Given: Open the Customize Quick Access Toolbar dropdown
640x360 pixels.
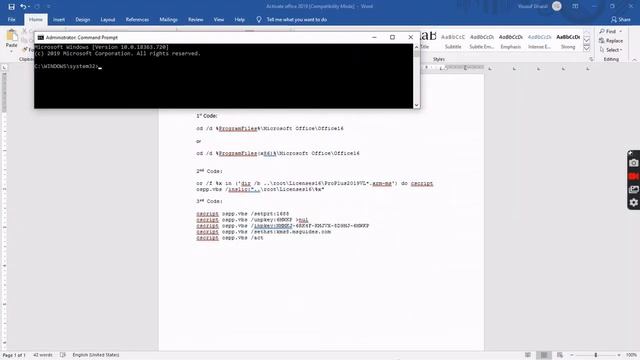Looking at the screenshot, I should pos(49,7).
